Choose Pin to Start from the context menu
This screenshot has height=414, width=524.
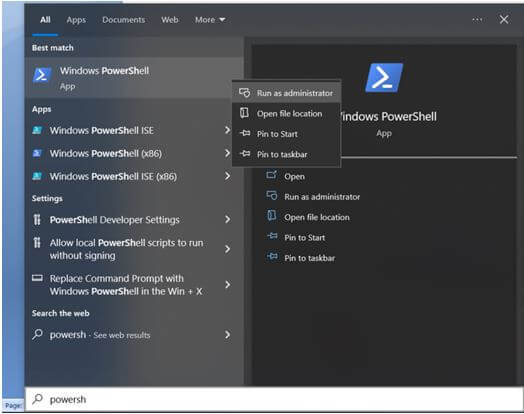pyautogui.click(x=286, y=134)
